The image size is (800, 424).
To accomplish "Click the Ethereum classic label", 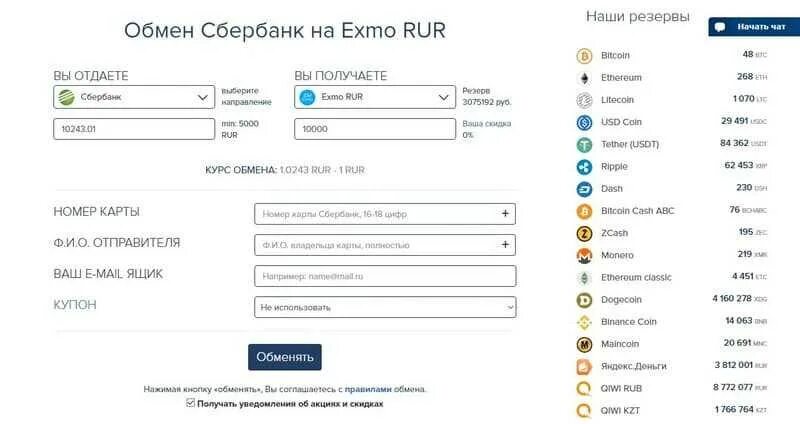I will click(x=636, y=278).
